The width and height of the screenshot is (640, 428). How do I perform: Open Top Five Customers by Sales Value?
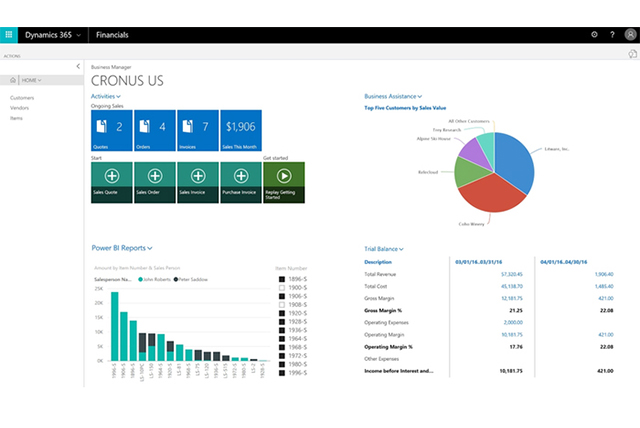coord(405,108)
